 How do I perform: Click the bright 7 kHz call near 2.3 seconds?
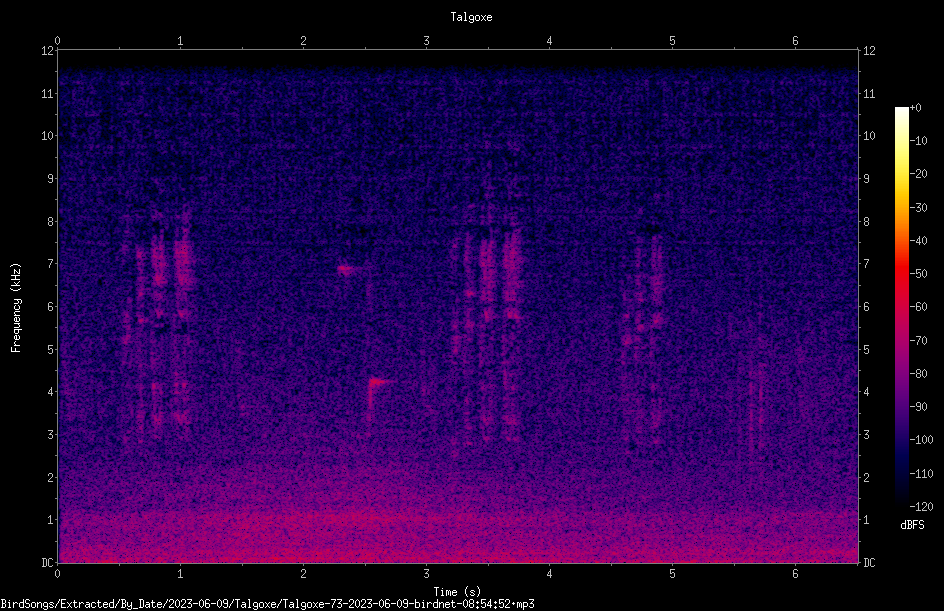click(348, 270)
